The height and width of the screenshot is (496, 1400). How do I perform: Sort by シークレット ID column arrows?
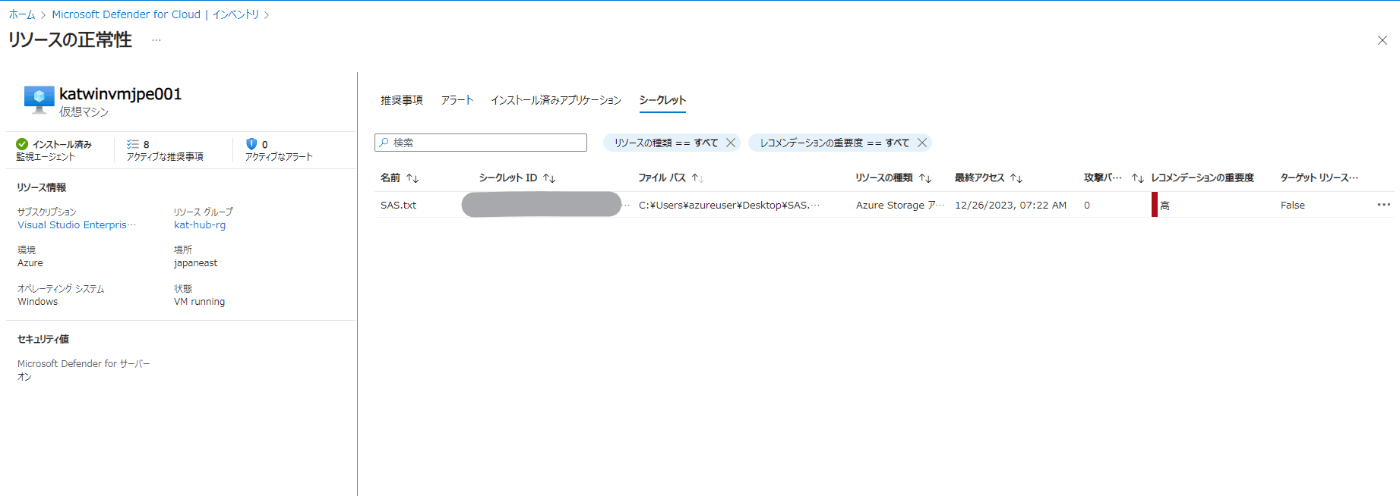(548, 178)
